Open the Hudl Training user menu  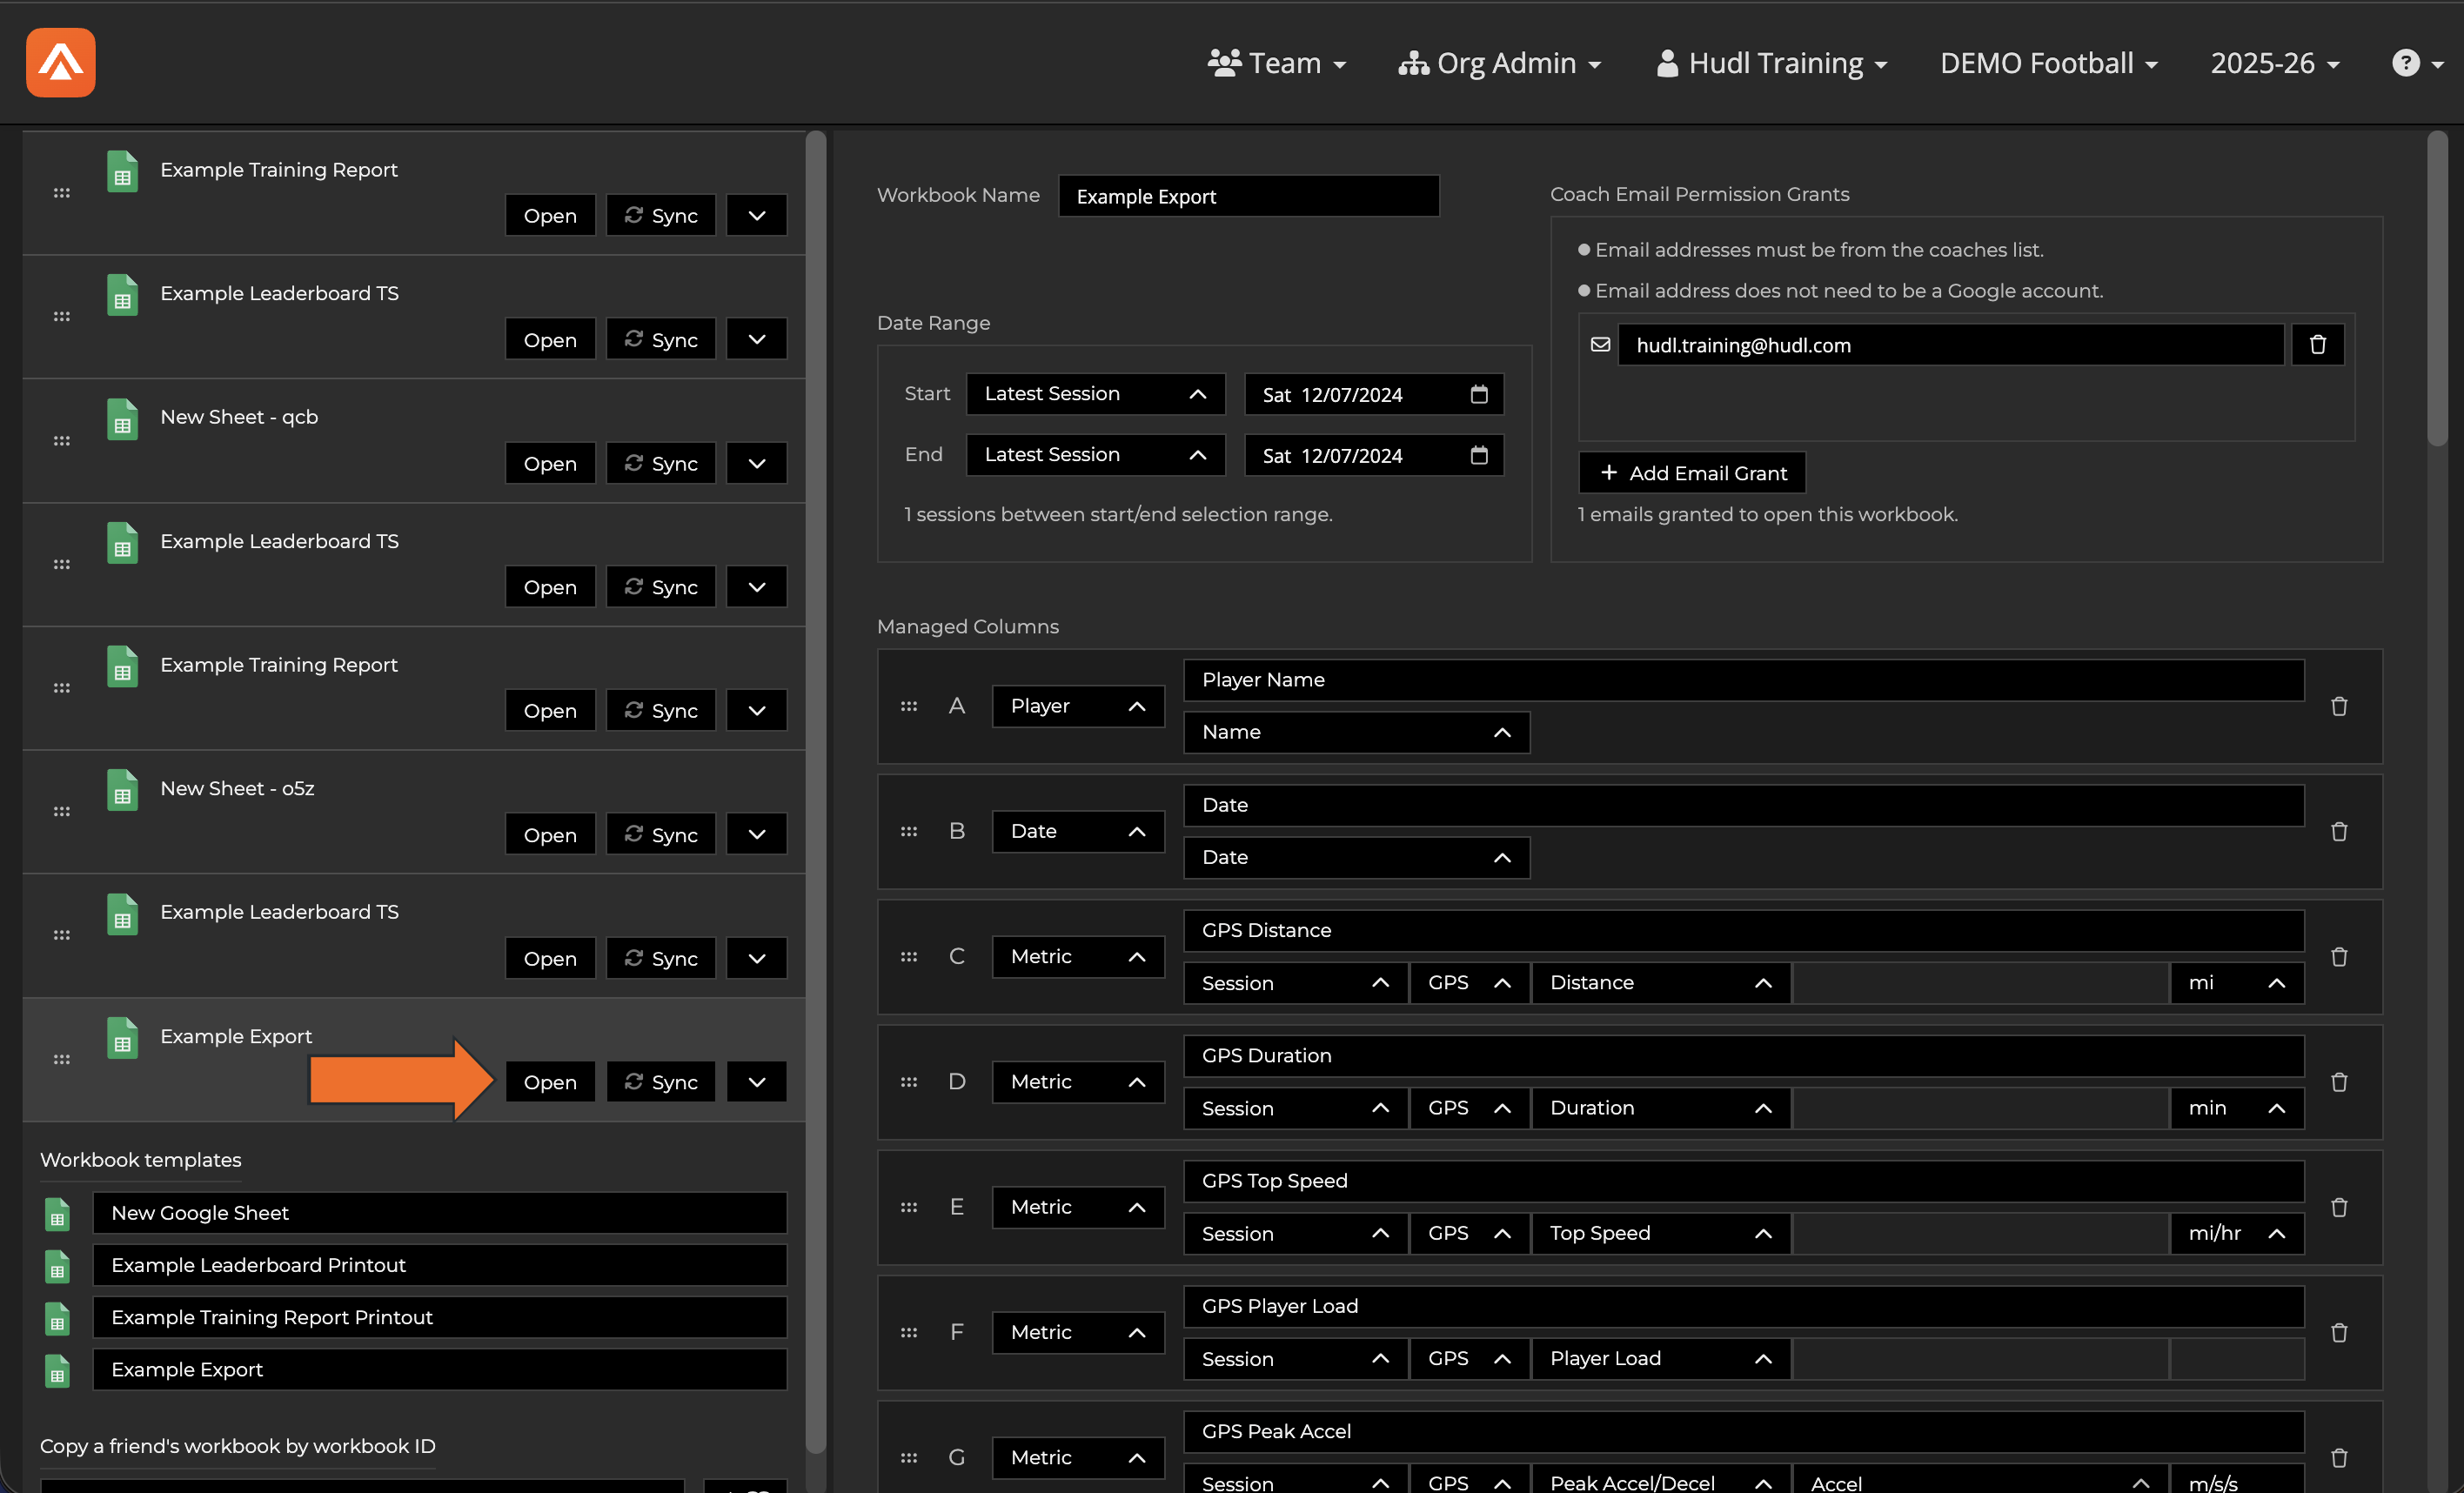tap(1771, 63)
